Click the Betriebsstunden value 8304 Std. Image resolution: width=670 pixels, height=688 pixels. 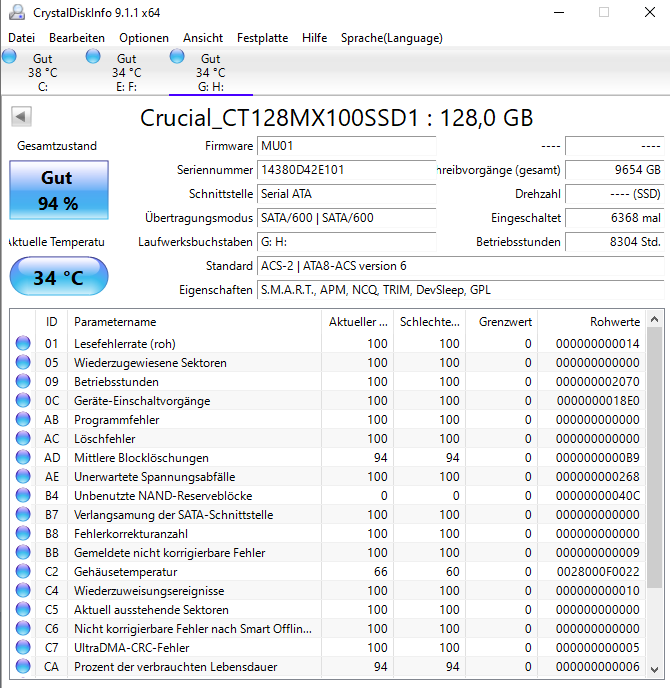click(x=615, y=242)
